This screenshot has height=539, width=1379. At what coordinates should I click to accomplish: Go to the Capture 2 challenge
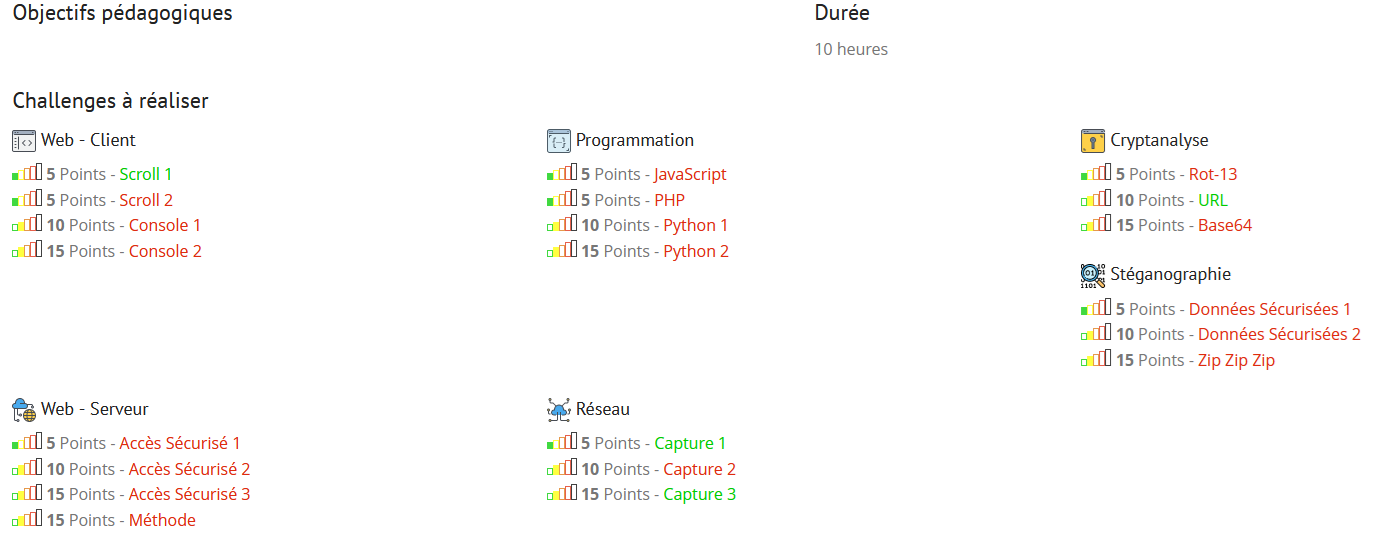click(x=699, y=469)
